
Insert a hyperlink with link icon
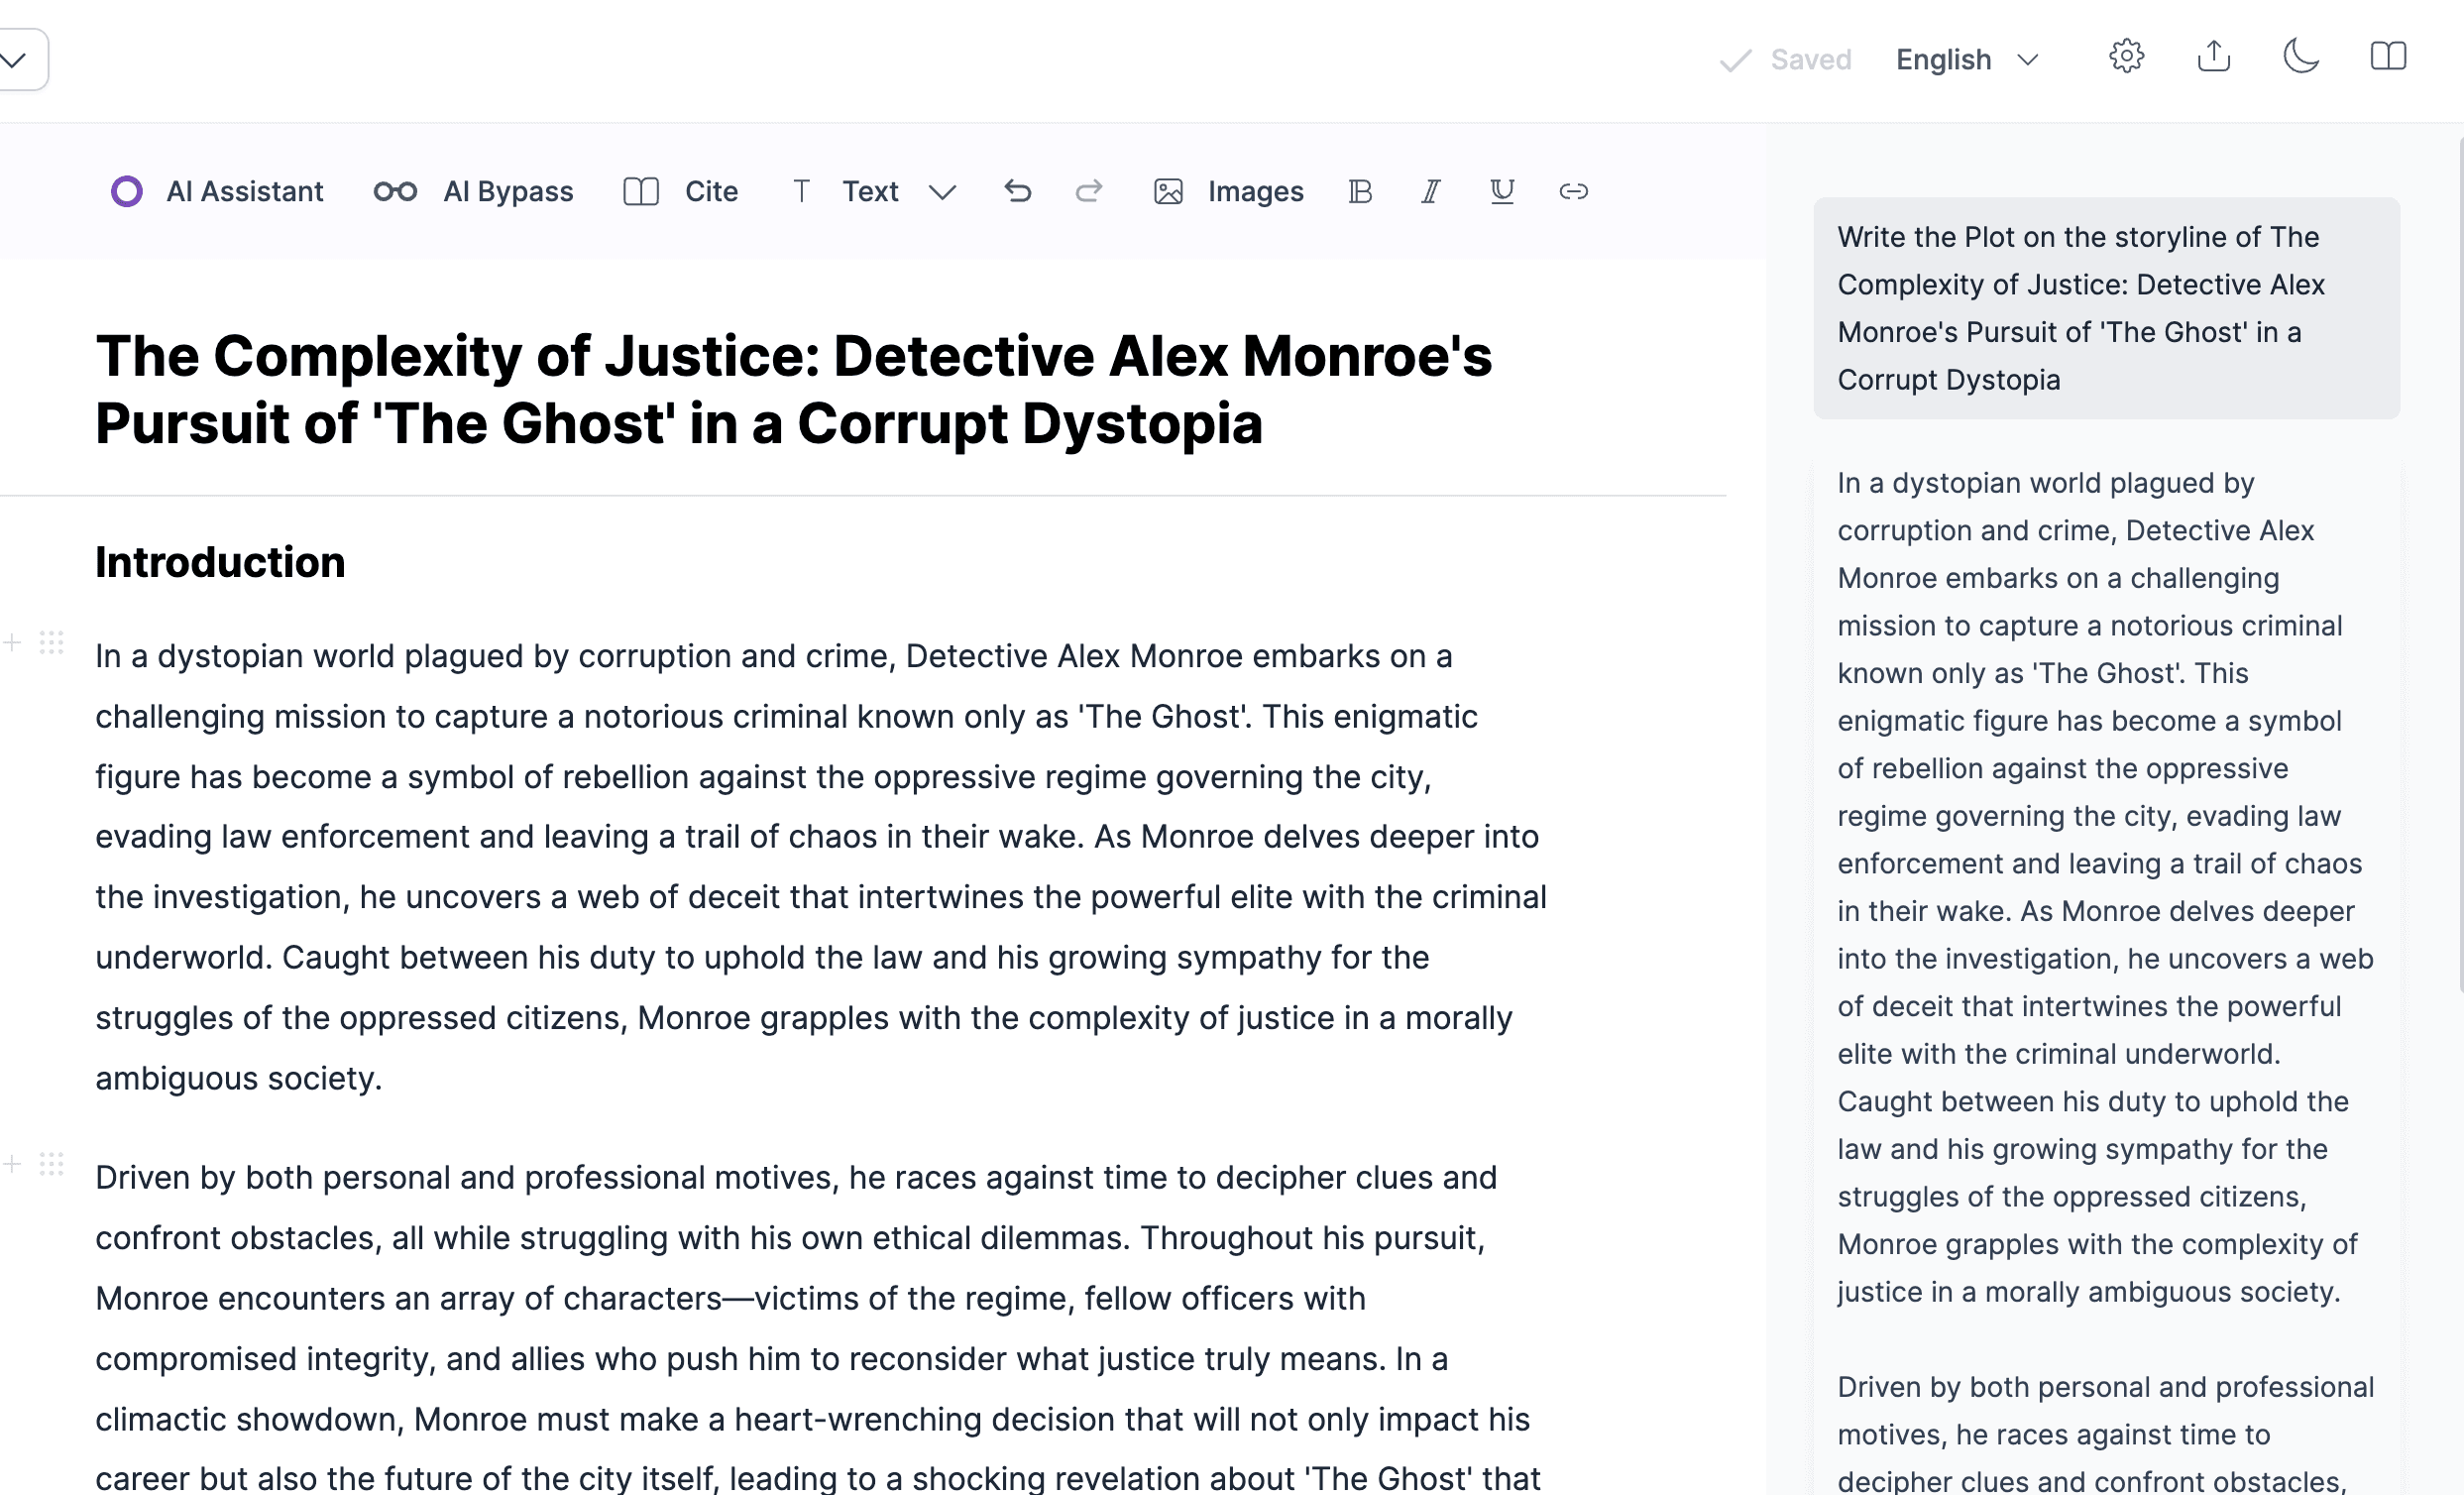[1574, 191]
